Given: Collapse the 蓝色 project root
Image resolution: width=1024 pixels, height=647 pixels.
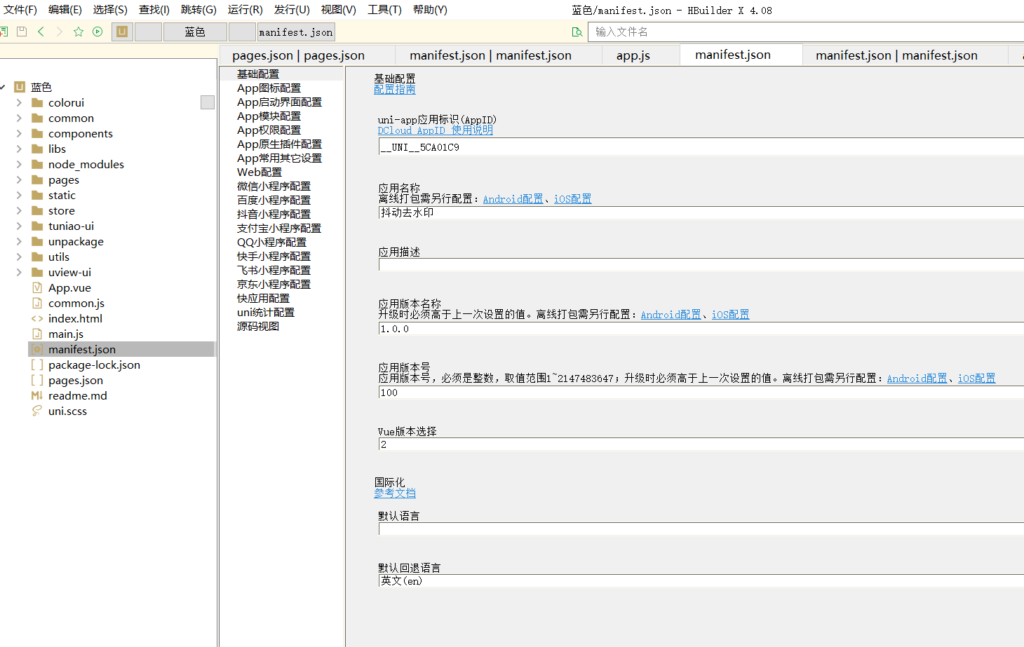Looking at the screenshot, I should coord(5,88).
